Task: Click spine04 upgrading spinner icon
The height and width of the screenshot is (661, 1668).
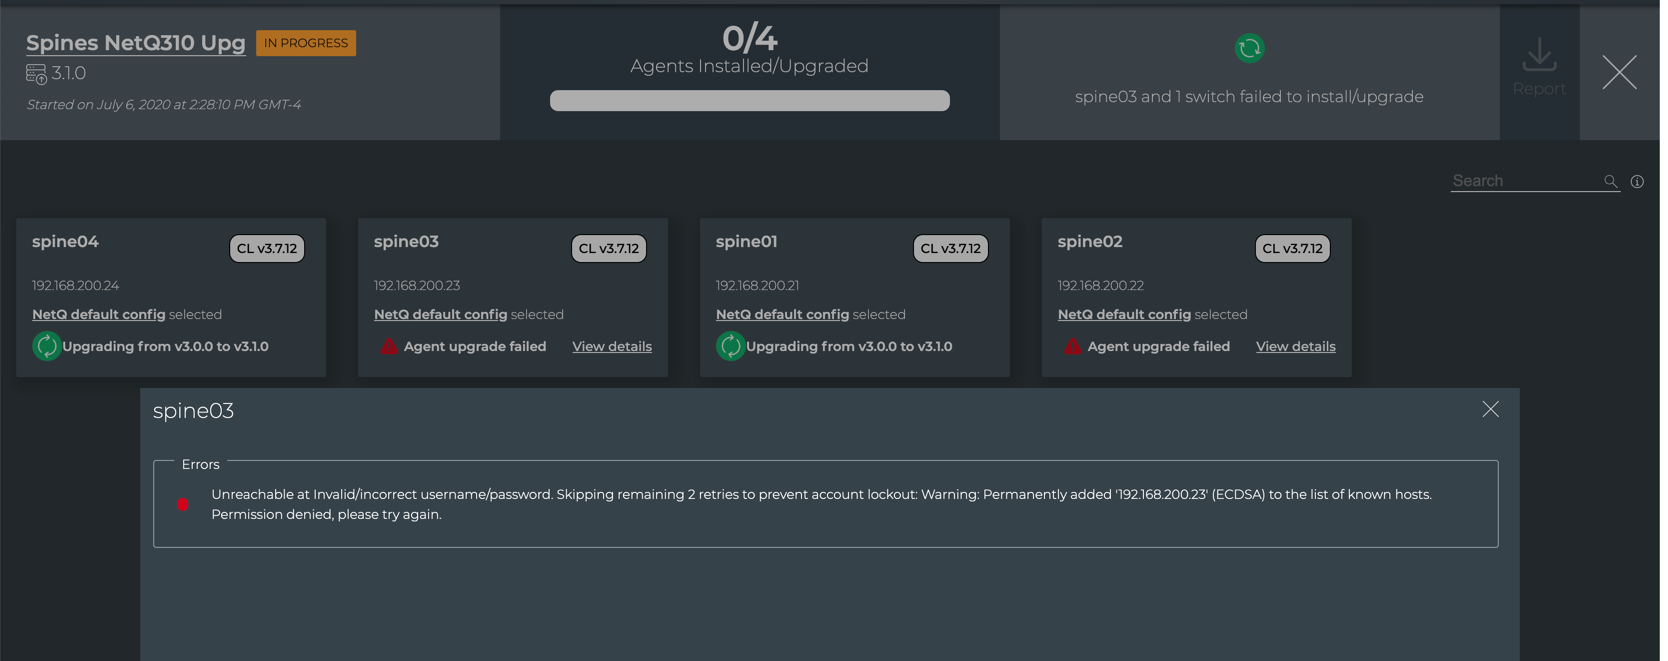Action: click(46, 346)
